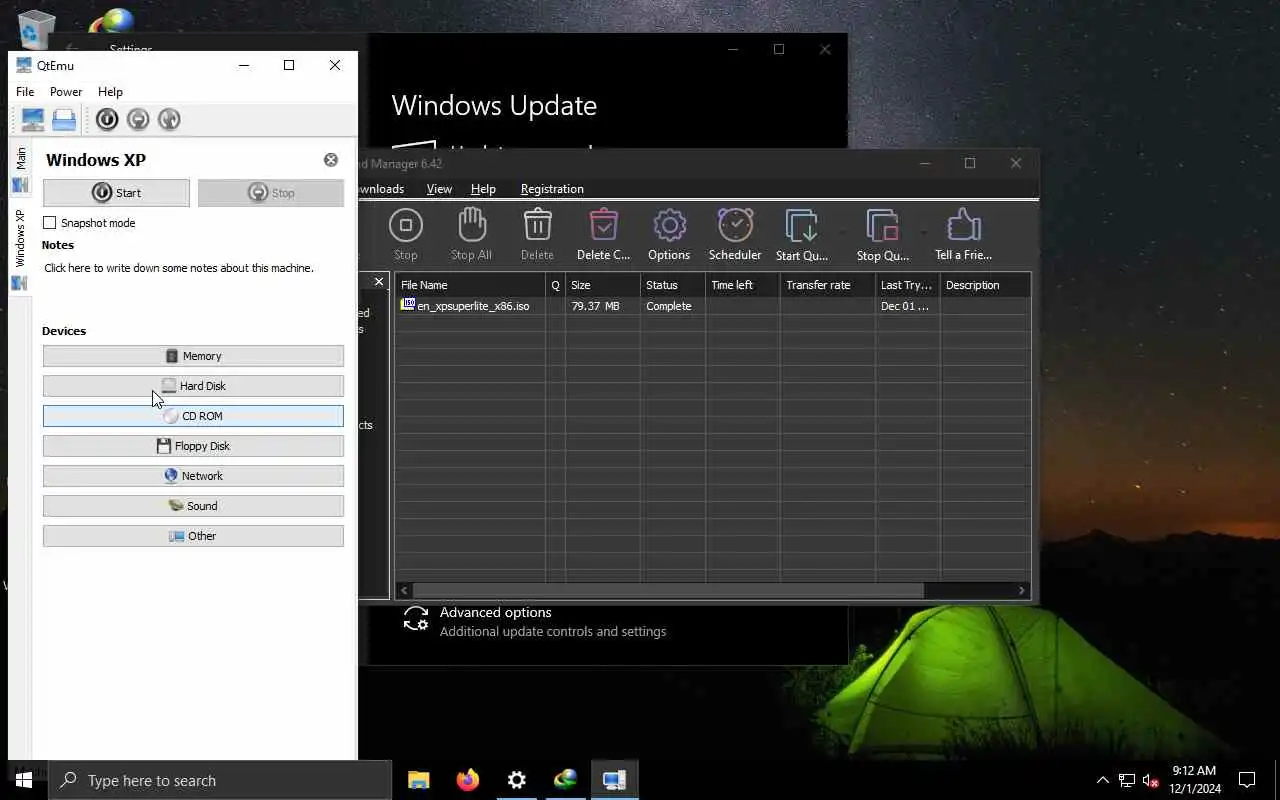This screenshot has width=1280, height=800.
Task: Sort downloads by Size column header
Action: click(x=603, y=285)
